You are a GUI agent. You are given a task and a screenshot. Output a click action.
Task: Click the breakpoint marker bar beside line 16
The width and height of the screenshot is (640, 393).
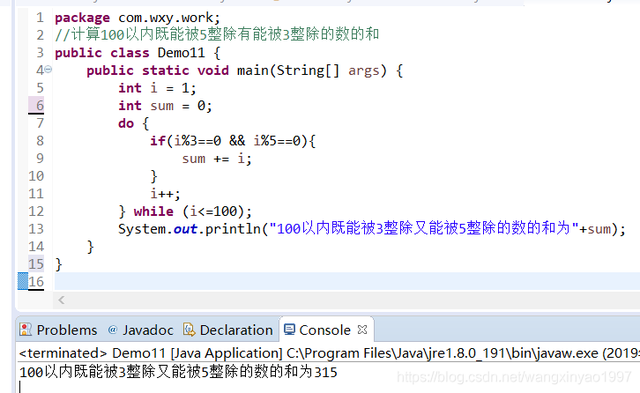[x=22, y=281]
